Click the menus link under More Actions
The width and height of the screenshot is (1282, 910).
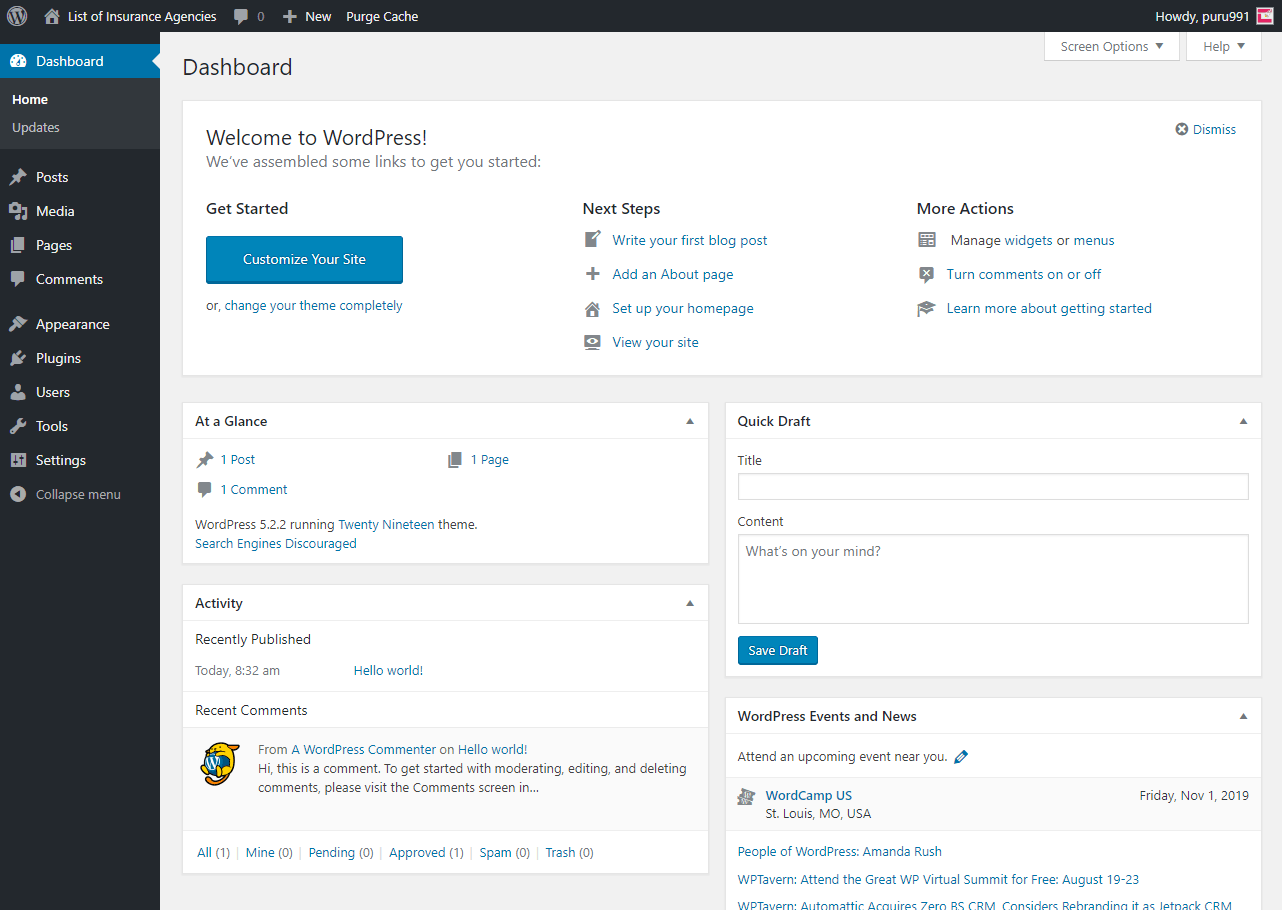(1094, 240)
